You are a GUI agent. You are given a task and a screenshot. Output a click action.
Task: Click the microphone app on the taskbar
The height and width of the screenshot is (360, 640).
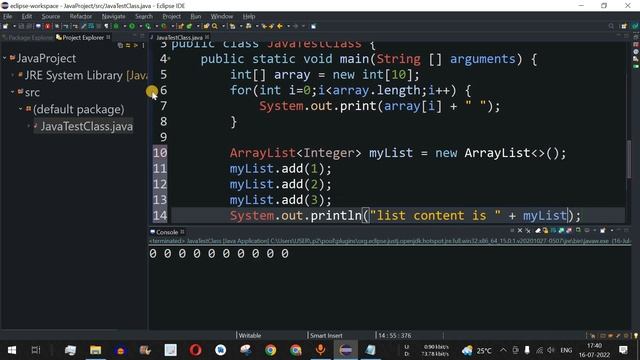(320, 350)
